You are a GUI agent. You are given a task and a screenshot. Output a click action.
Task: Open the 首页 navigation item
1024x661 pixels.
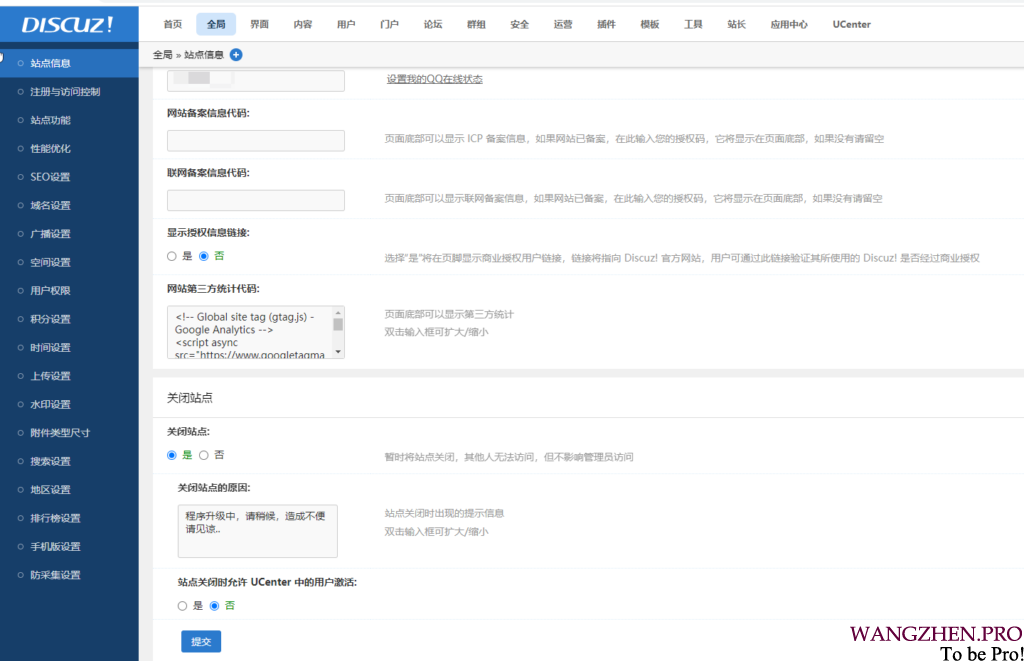click(173, 24)
